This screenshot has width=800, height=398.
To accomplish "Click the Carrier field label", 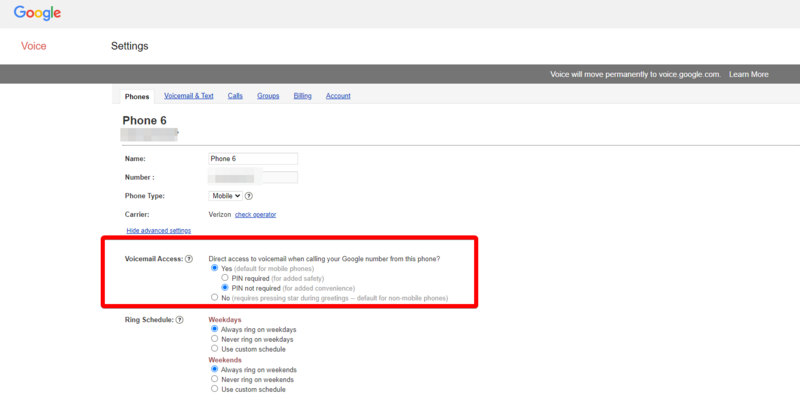I will (x=137, y=215).
